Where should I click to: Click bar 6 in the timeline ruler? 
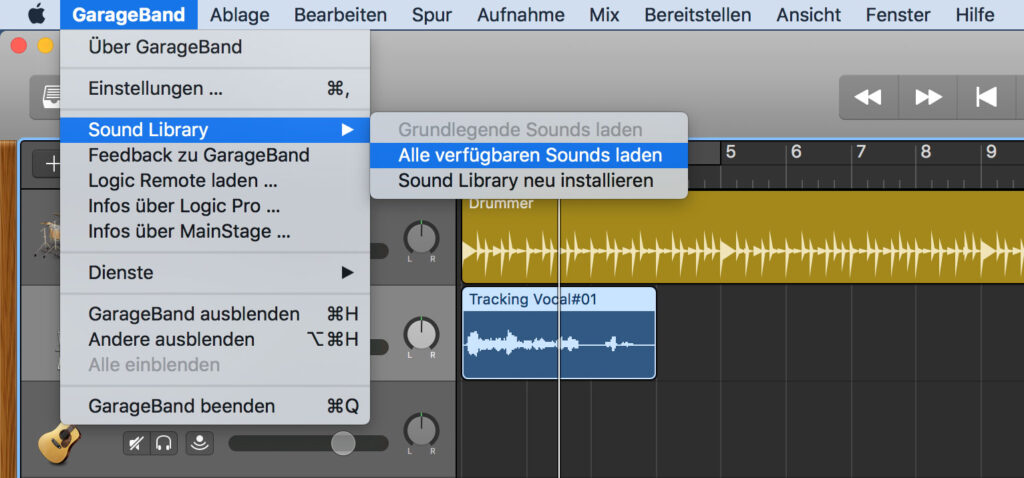click(796, 152)
